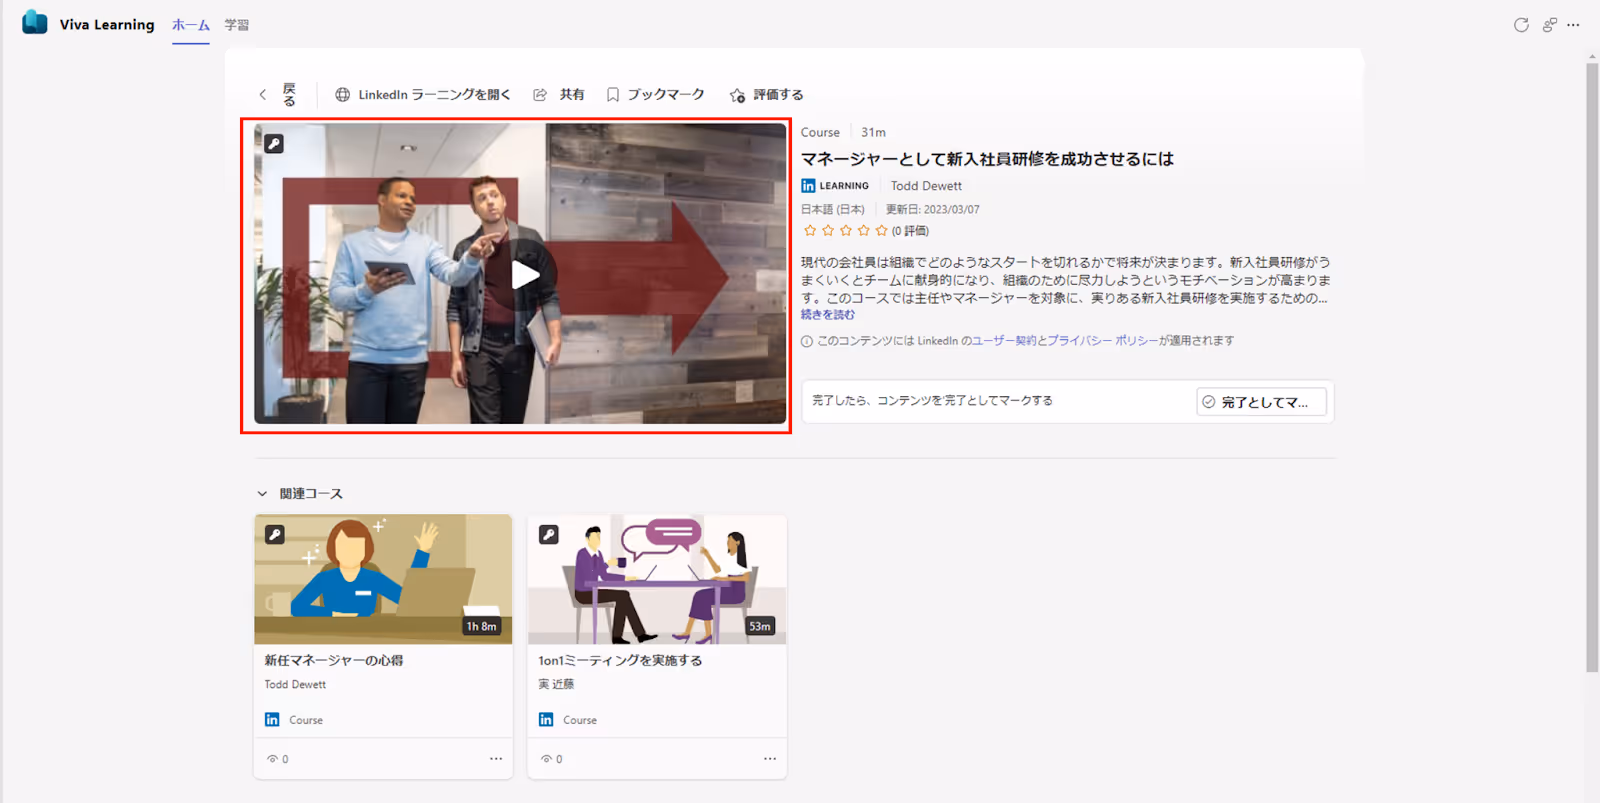Click the LinkedIn Learning logo by author
1600x803 pixels.
[835, 186]
